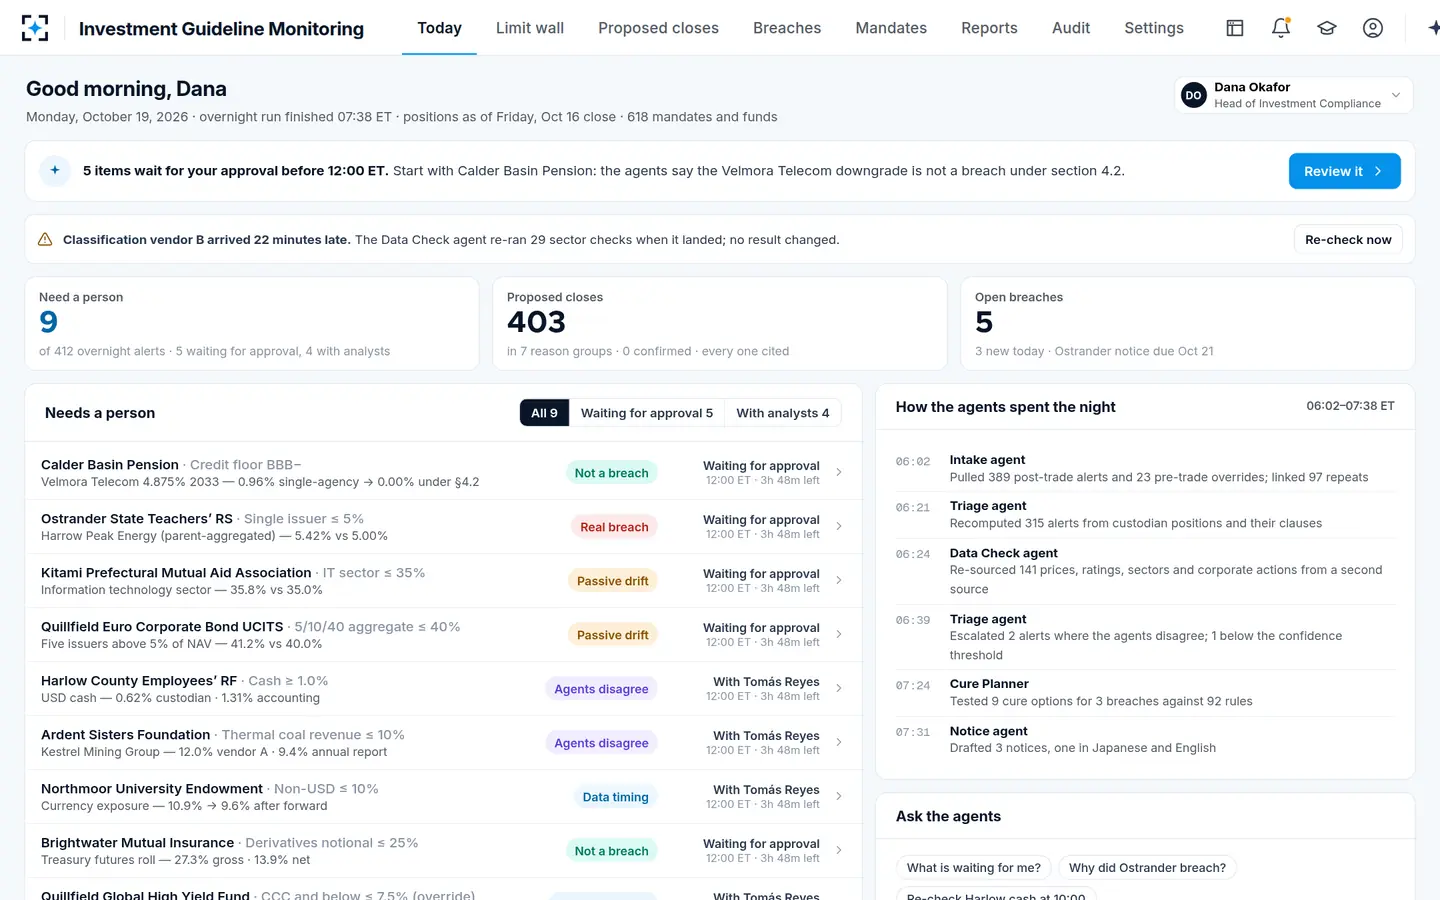
Task: Select the Ostrander State Teachers' RS name
Action: [x=137, y=519]
